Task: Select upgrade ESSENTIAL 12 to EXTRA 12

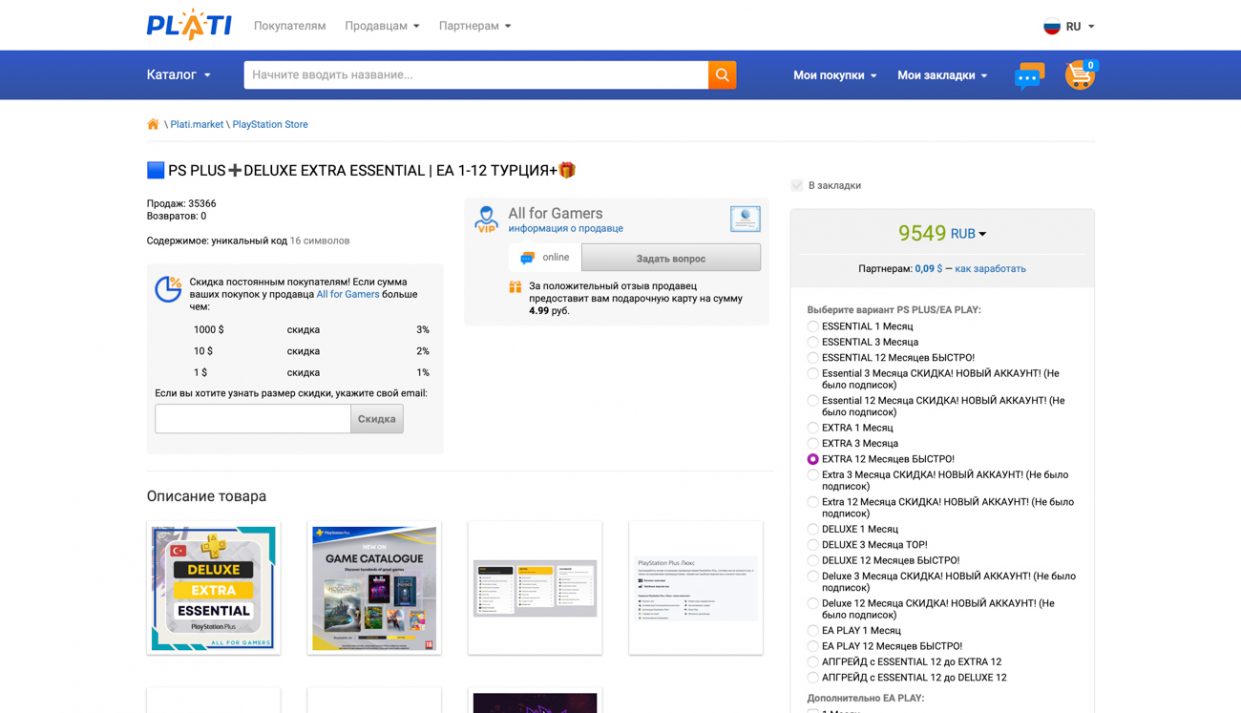Action: (813, 662)
